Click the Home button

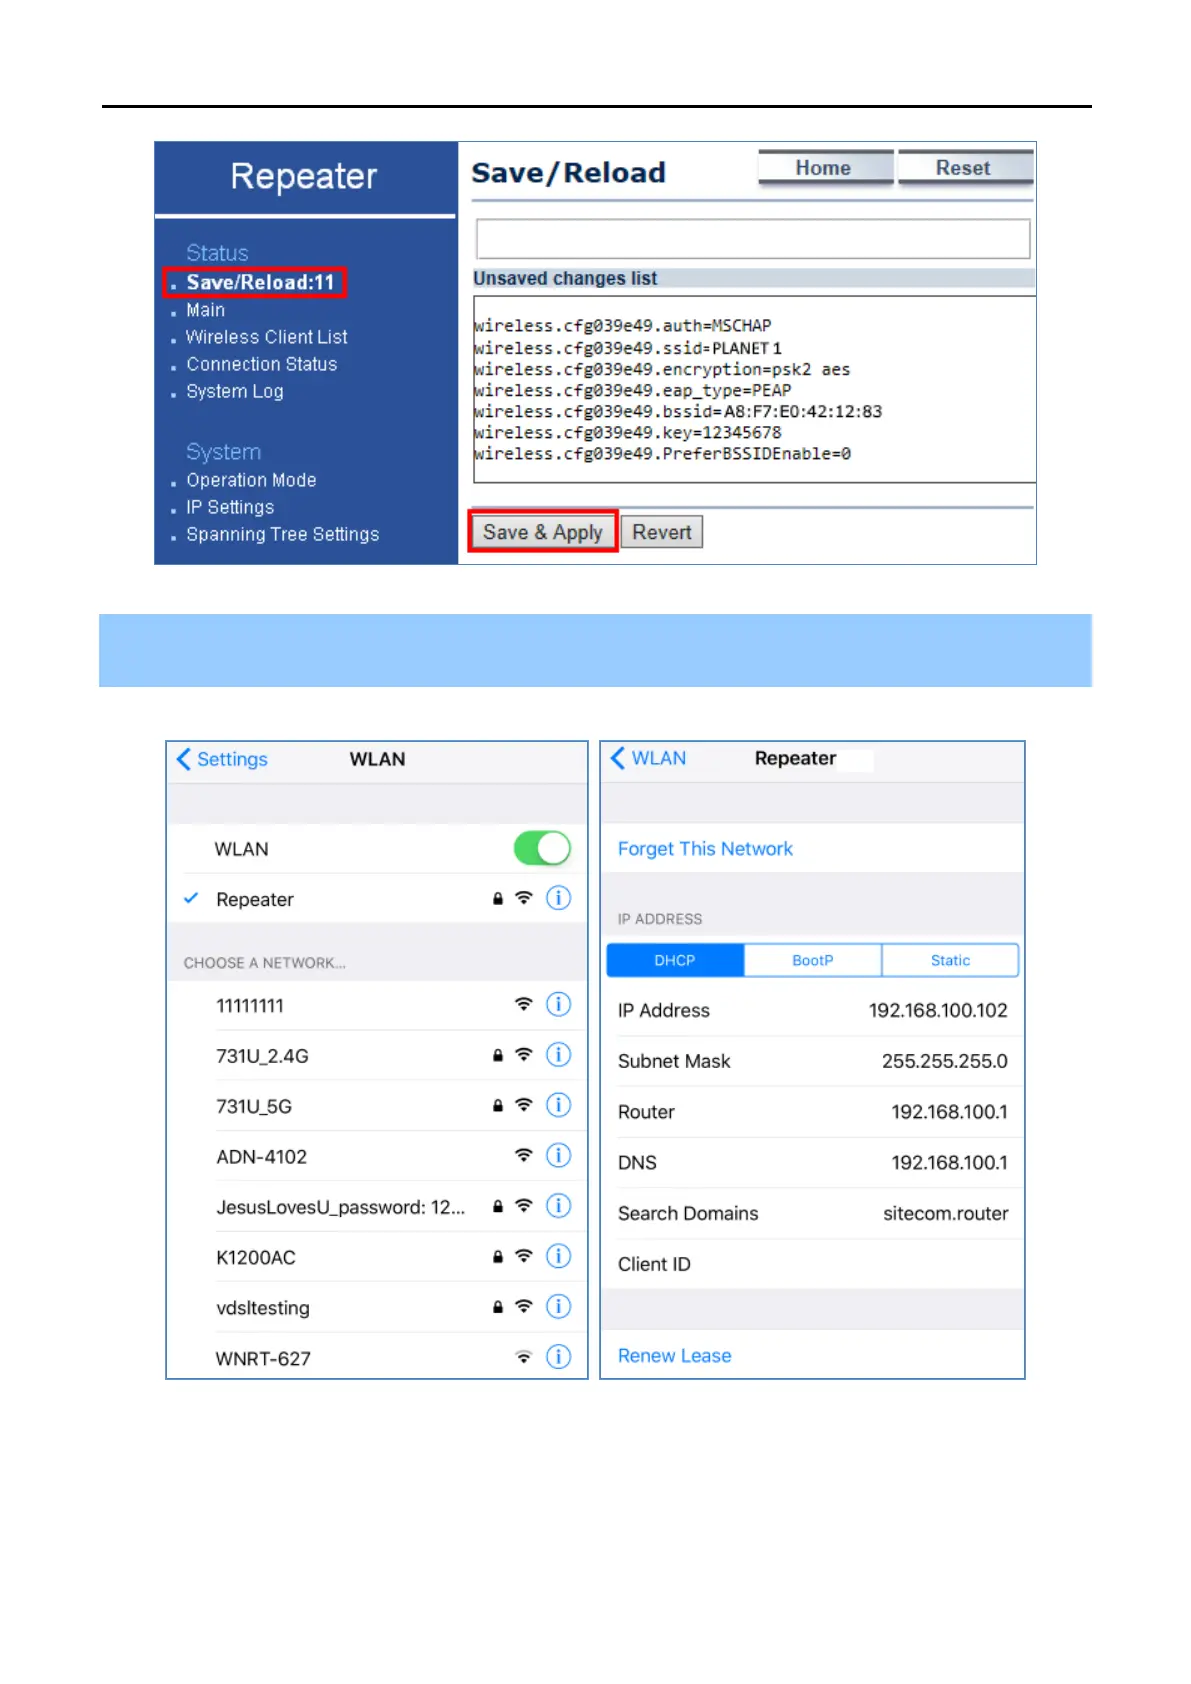(825, 168)
